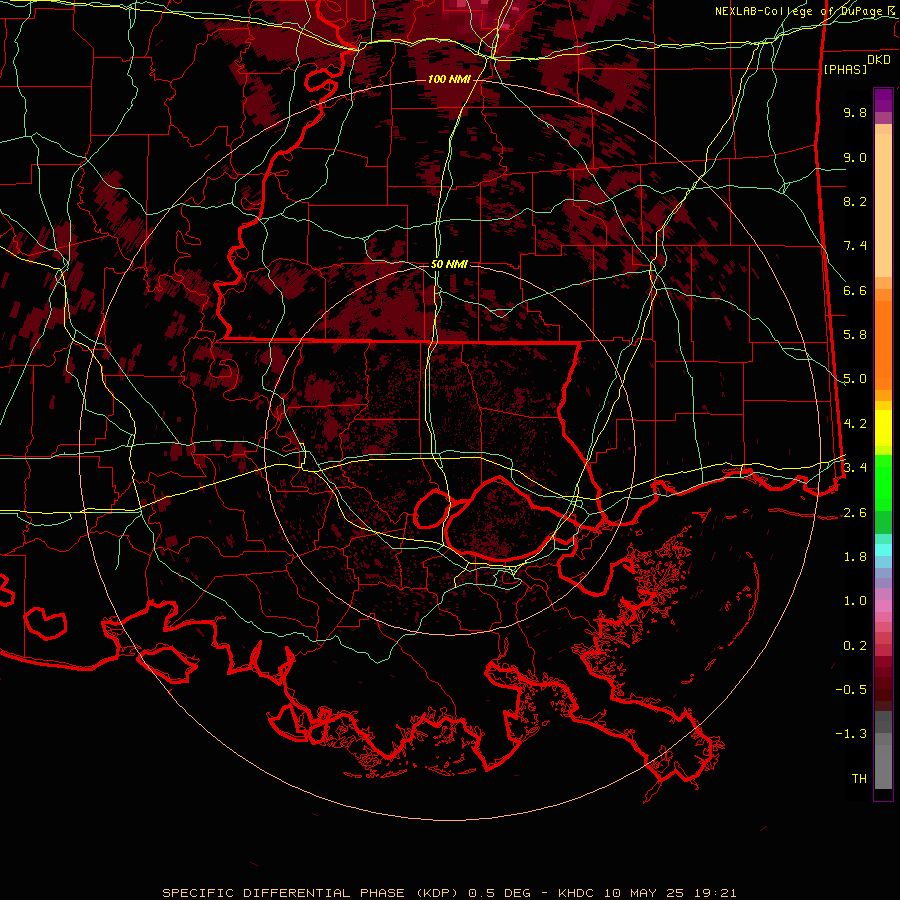
Task: Click the 5.8 scale value
Action: click(x=855, y=335)
